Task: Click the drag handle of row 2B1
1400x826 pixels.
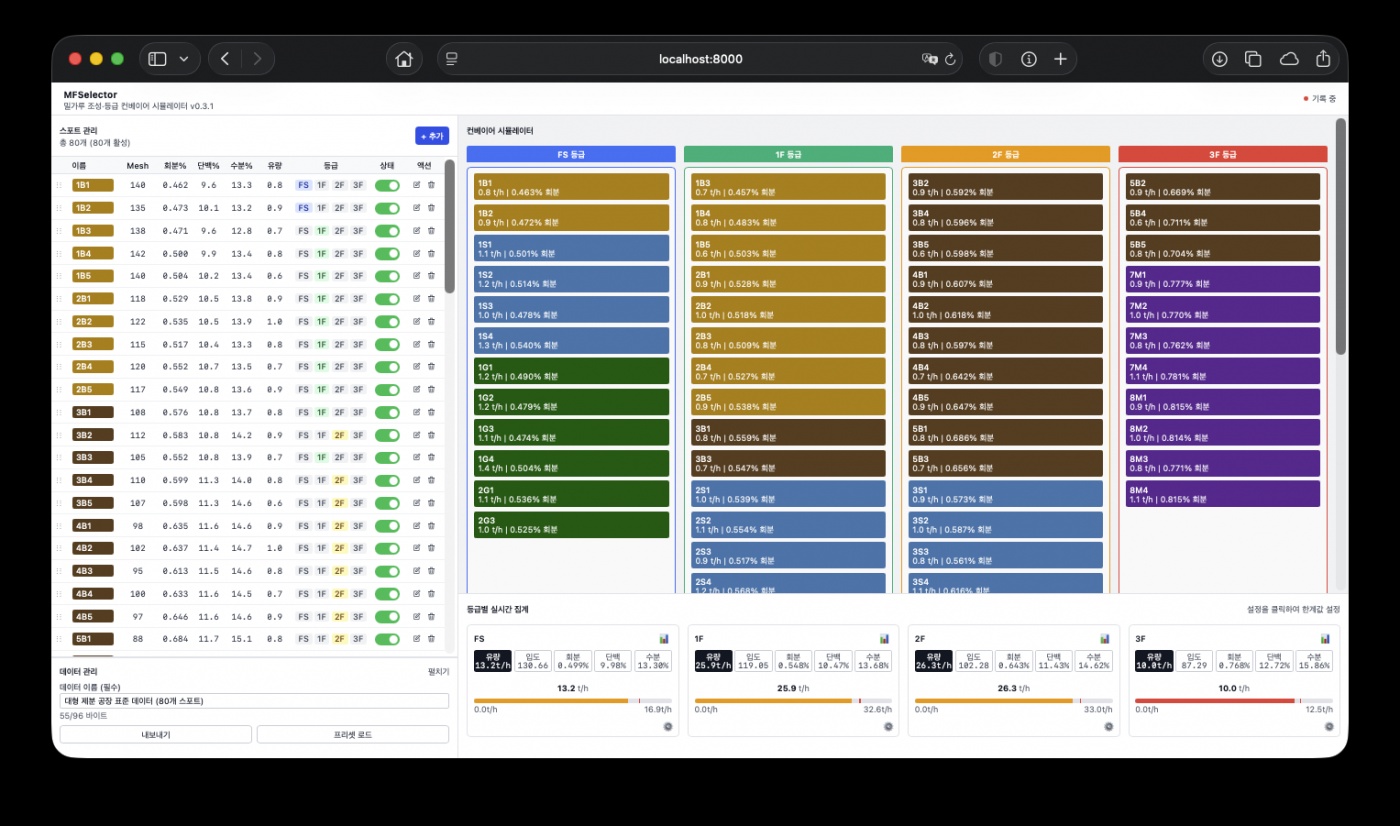Action: tap(59, 299)
